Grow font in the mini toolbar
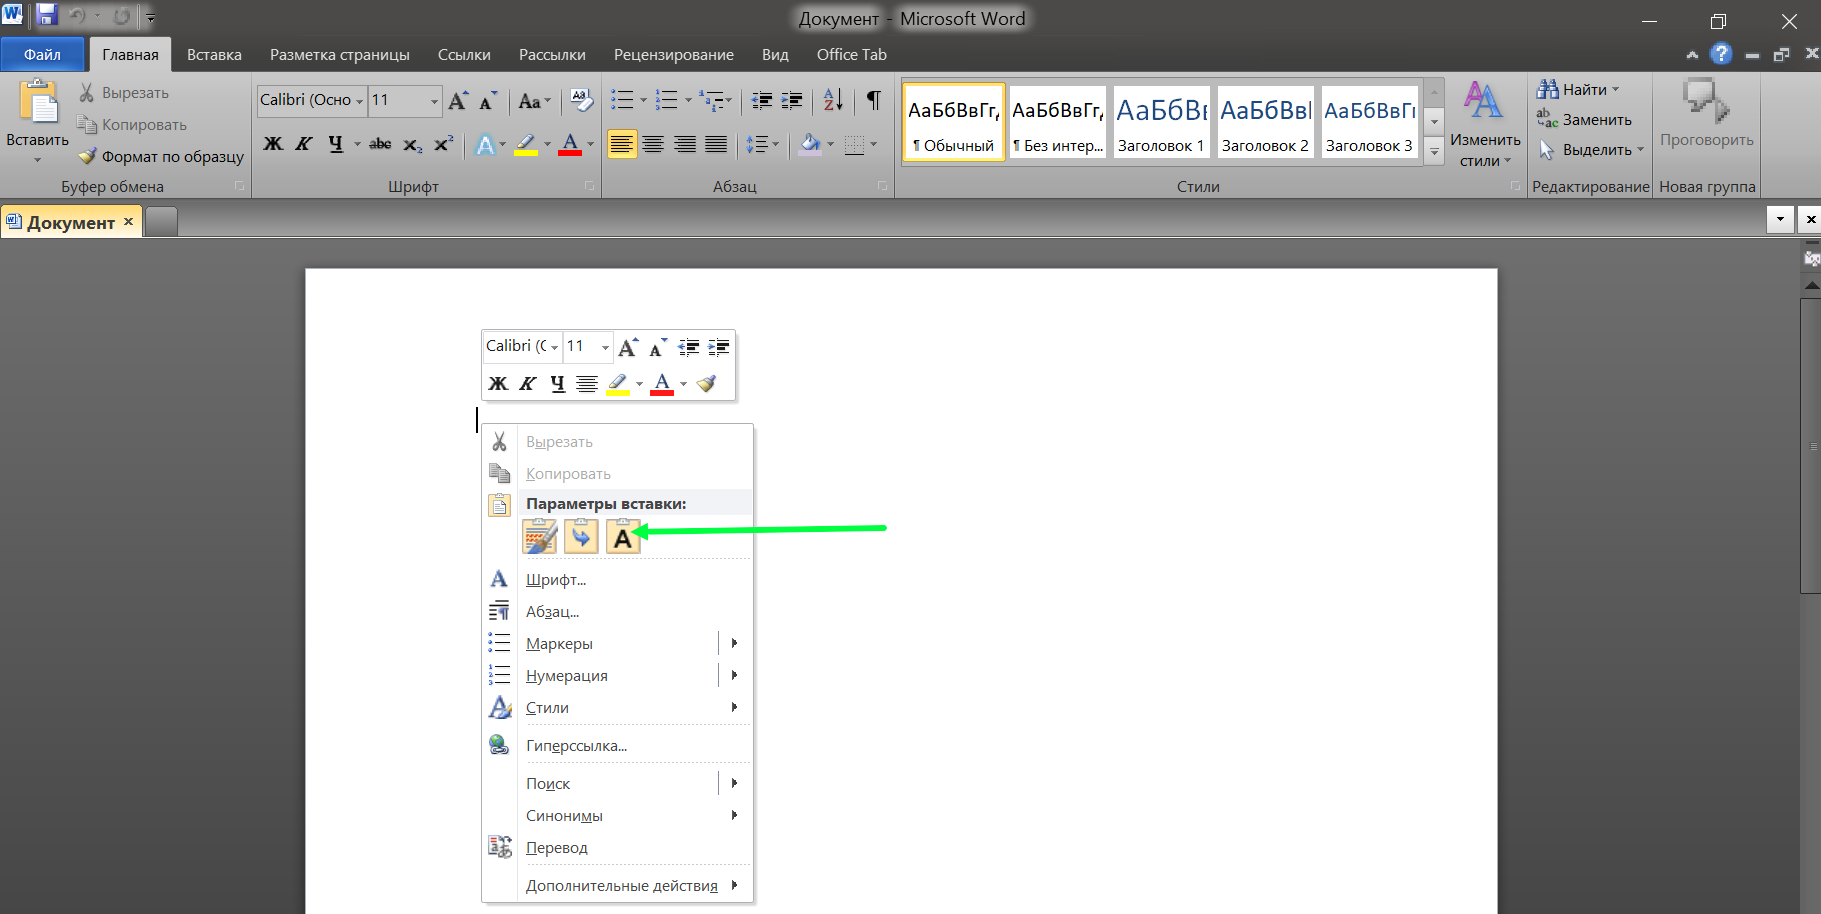1821x914 pixels. [628, 347]
